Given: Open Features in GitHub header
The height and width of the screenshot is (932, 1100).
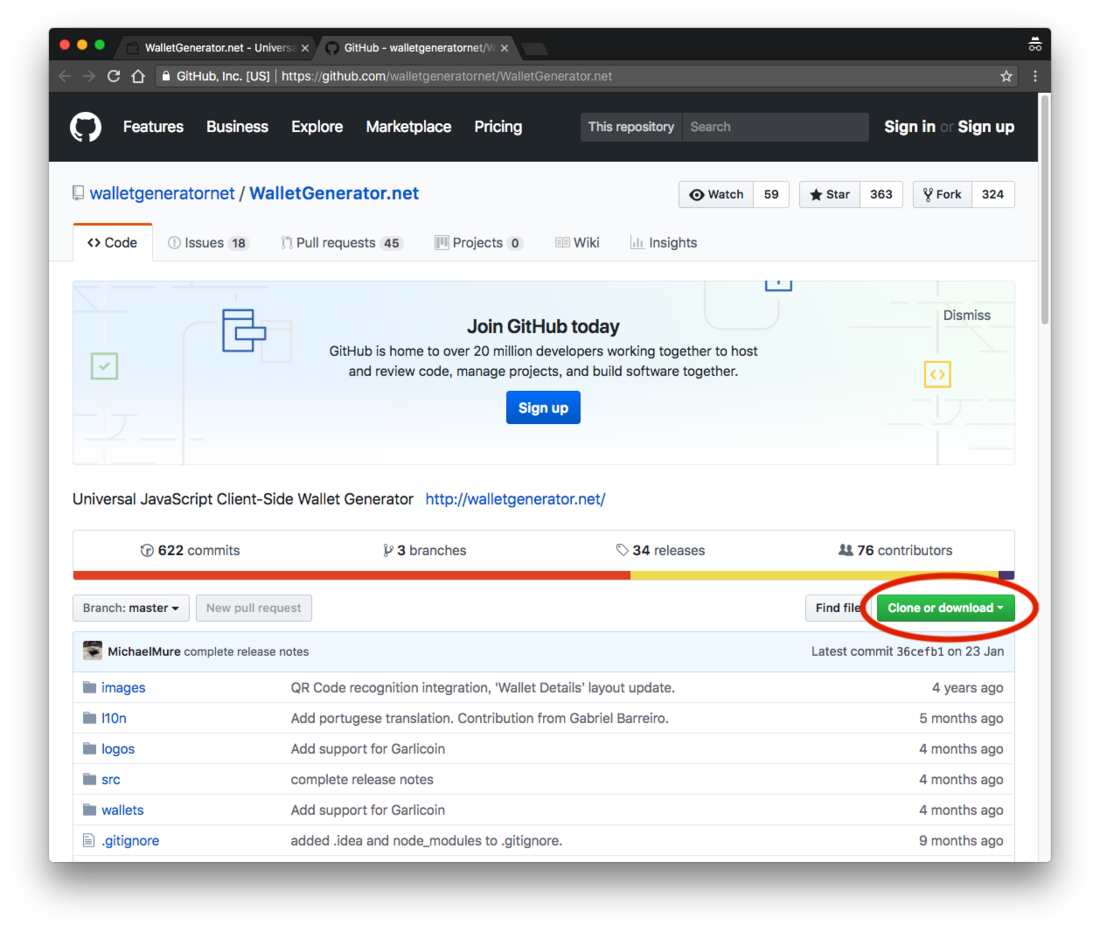Looking at the screenshot, I should [153, 127].
